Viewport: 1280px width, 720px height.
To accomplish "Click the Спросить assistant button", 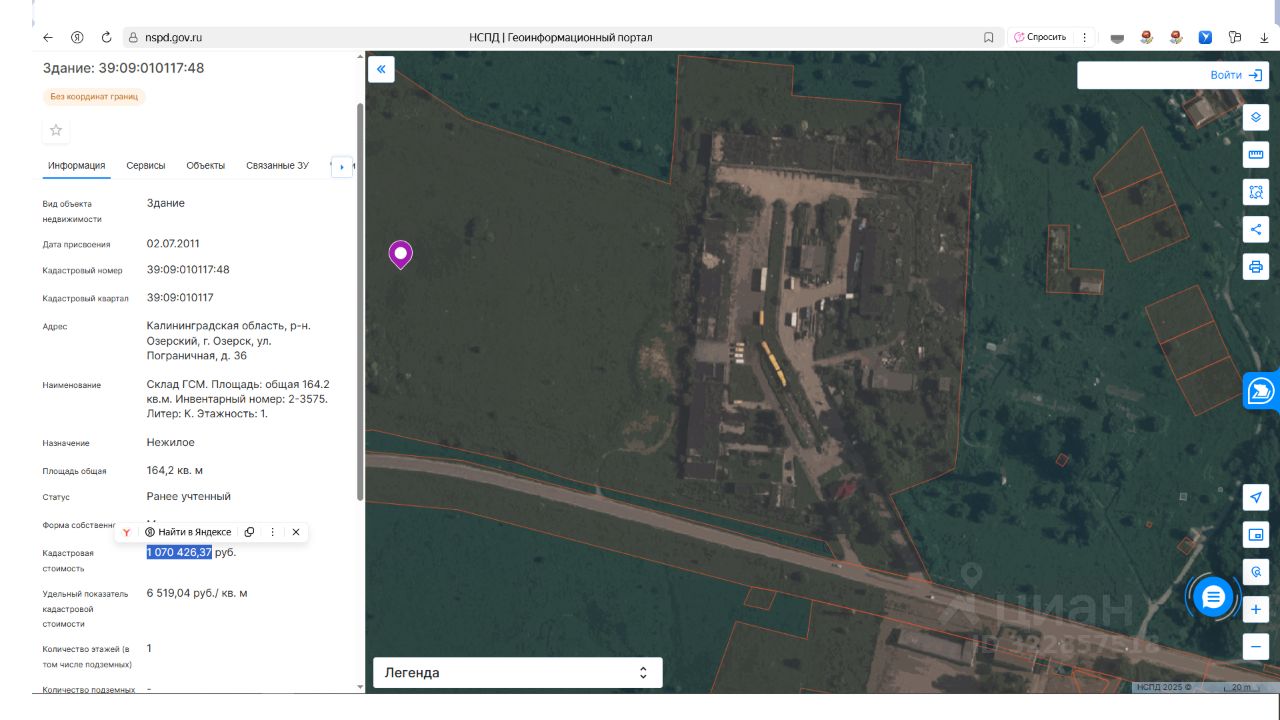I will point(1040,37).
